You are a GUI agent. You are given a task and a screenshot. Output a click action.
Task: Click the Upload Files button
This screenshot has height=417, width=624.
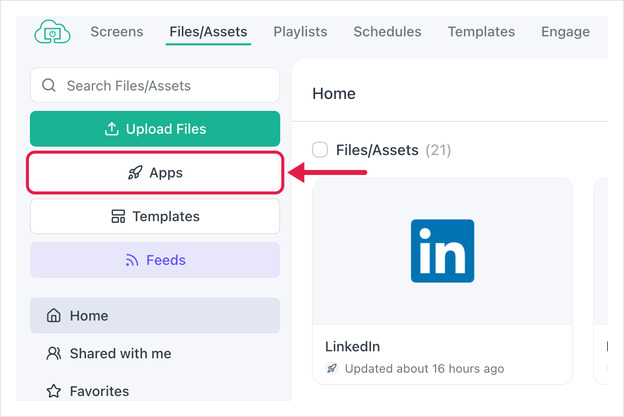[155, 129]
